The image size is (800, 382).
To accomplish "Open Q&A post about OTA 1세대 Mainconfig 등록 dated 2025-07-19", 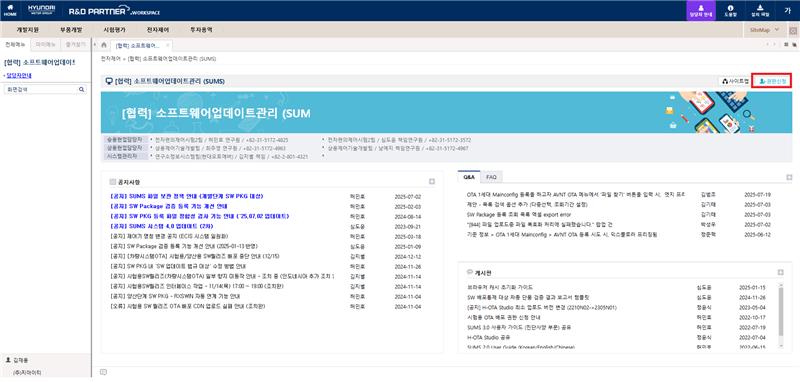I will [575, 194].
